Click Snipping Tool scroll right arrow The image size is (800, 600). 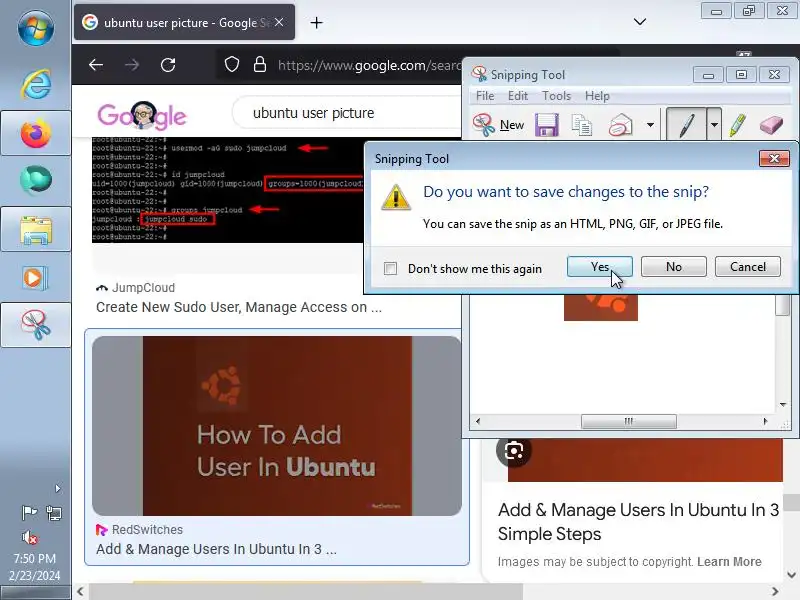pos(765,421)
